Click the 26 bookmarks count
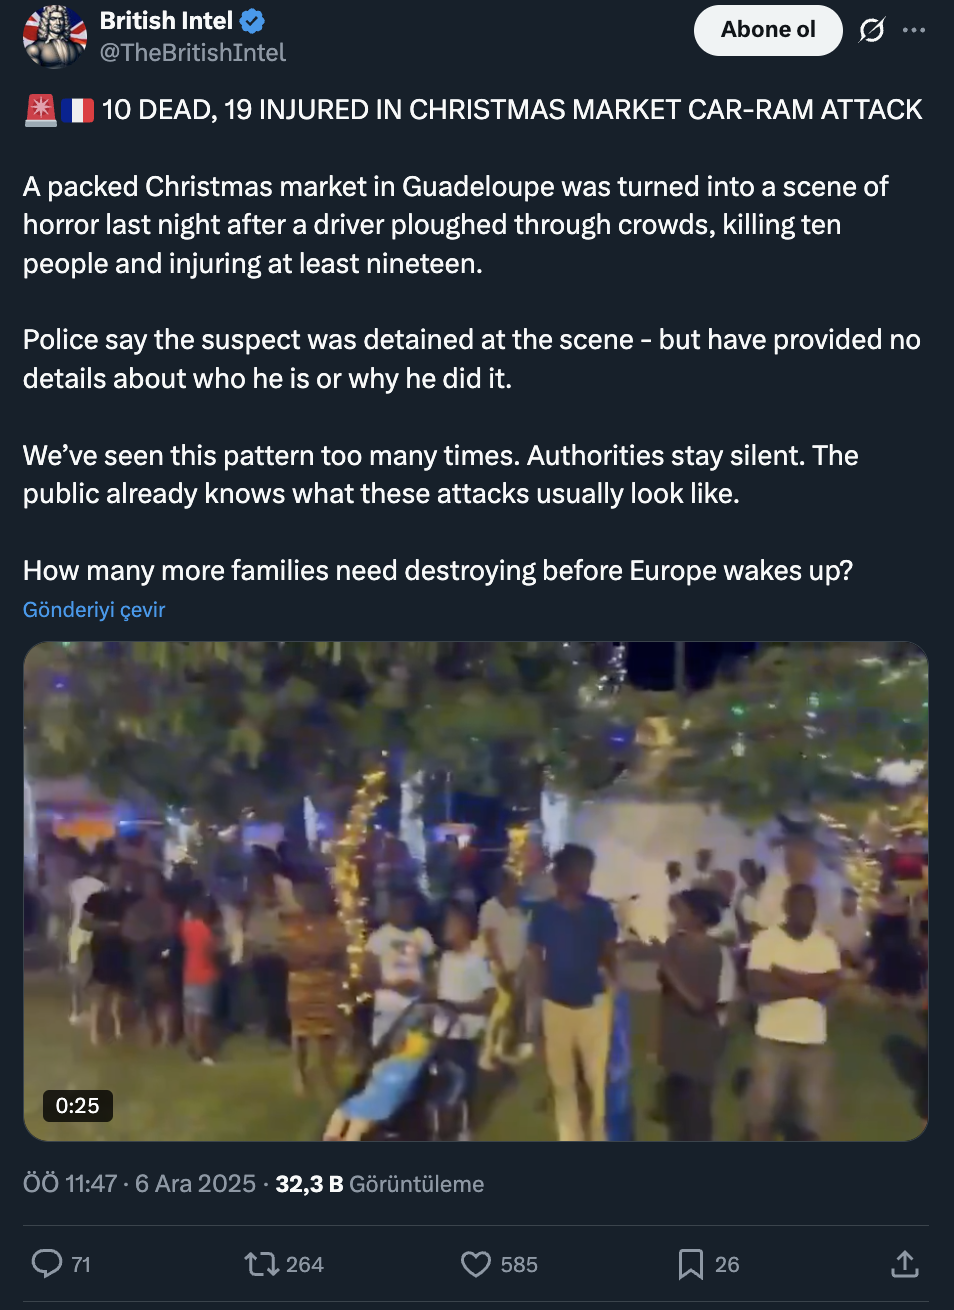Image resolution: width=954 pixels, height=1310 pixels. tap(727, 1265)
